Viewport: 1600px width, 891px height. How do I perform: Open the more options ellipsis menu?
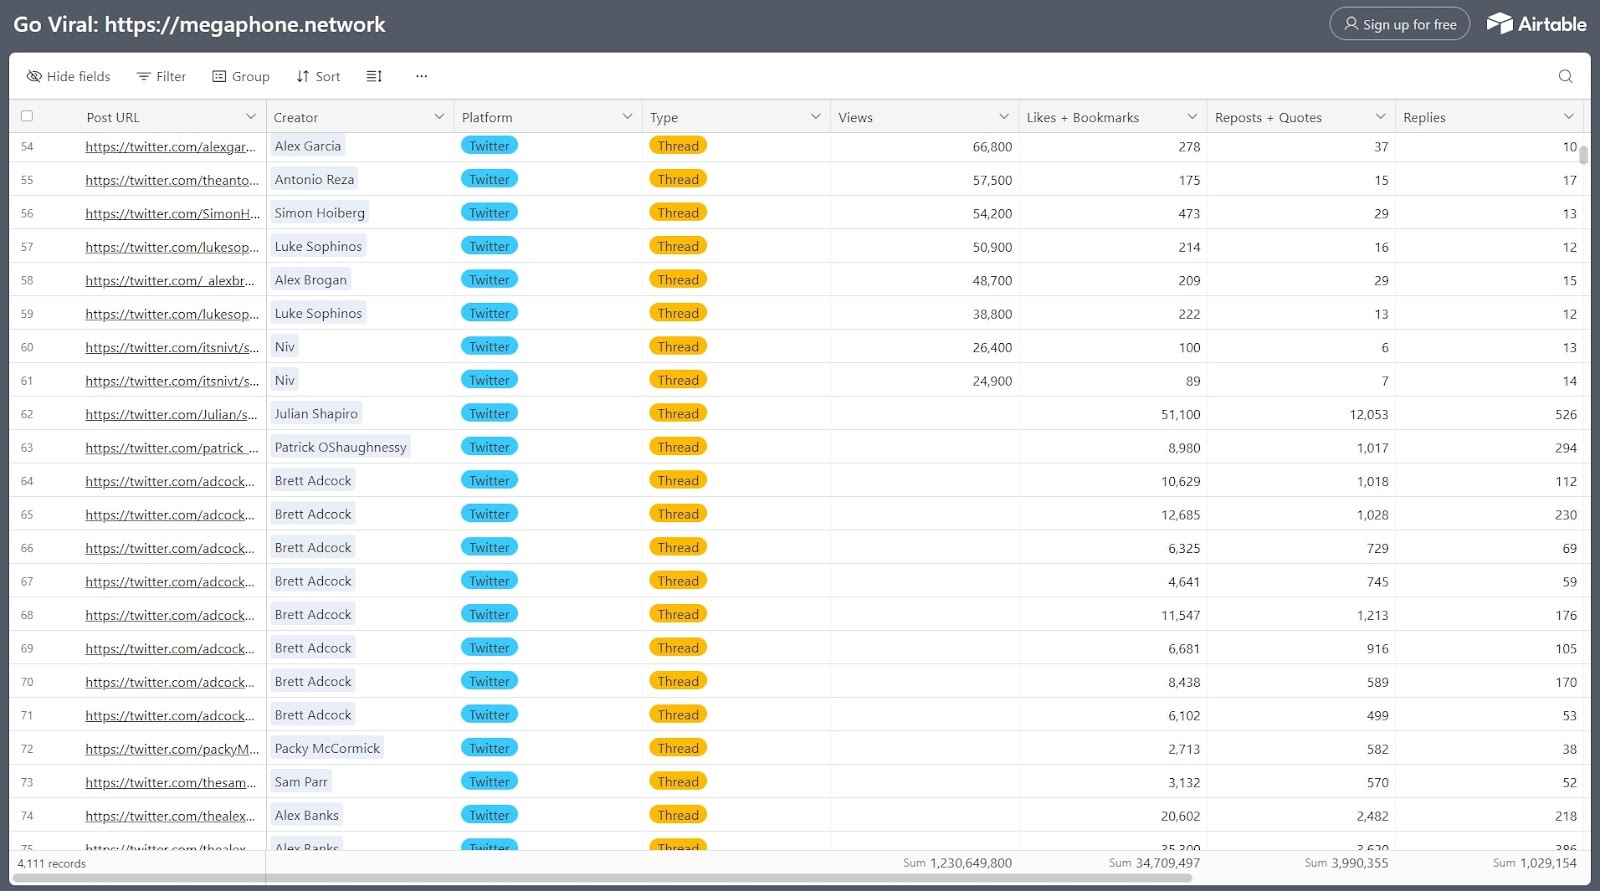click(421, 76)
